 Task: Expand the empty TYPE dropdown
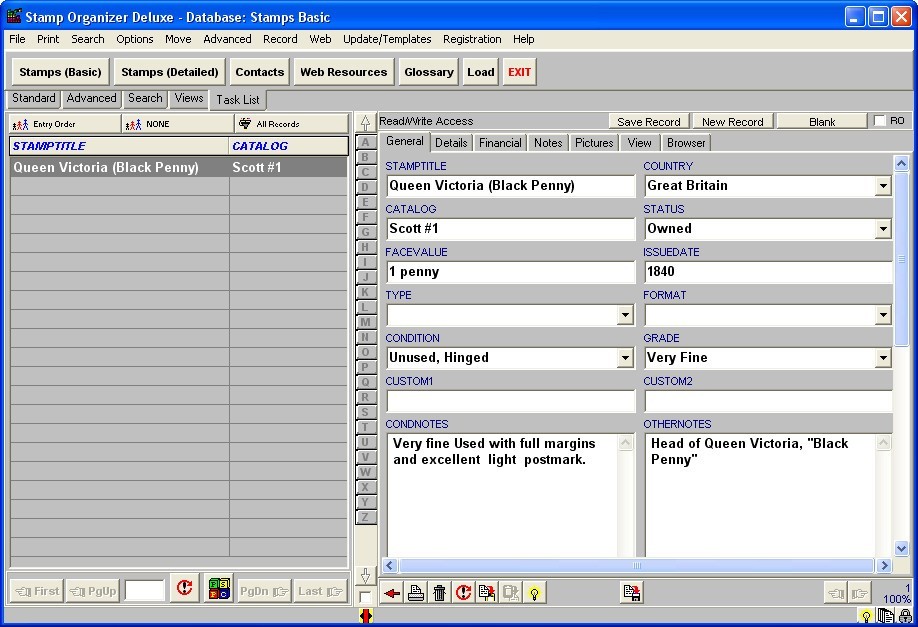625,315
